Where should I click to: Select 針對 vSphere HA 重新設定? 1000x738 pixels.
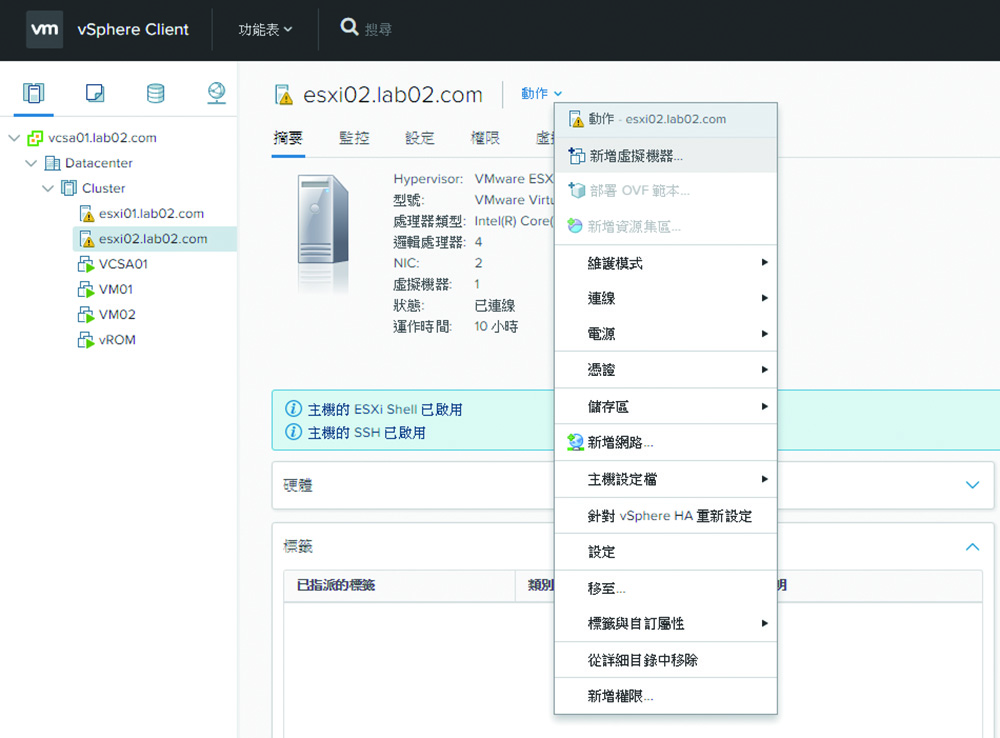point(666,515)
